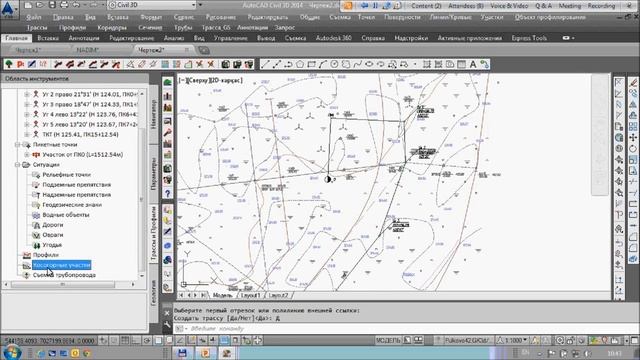
Task: Collapse the 'Пикетные точки' tree node
Action: [17, 144]
